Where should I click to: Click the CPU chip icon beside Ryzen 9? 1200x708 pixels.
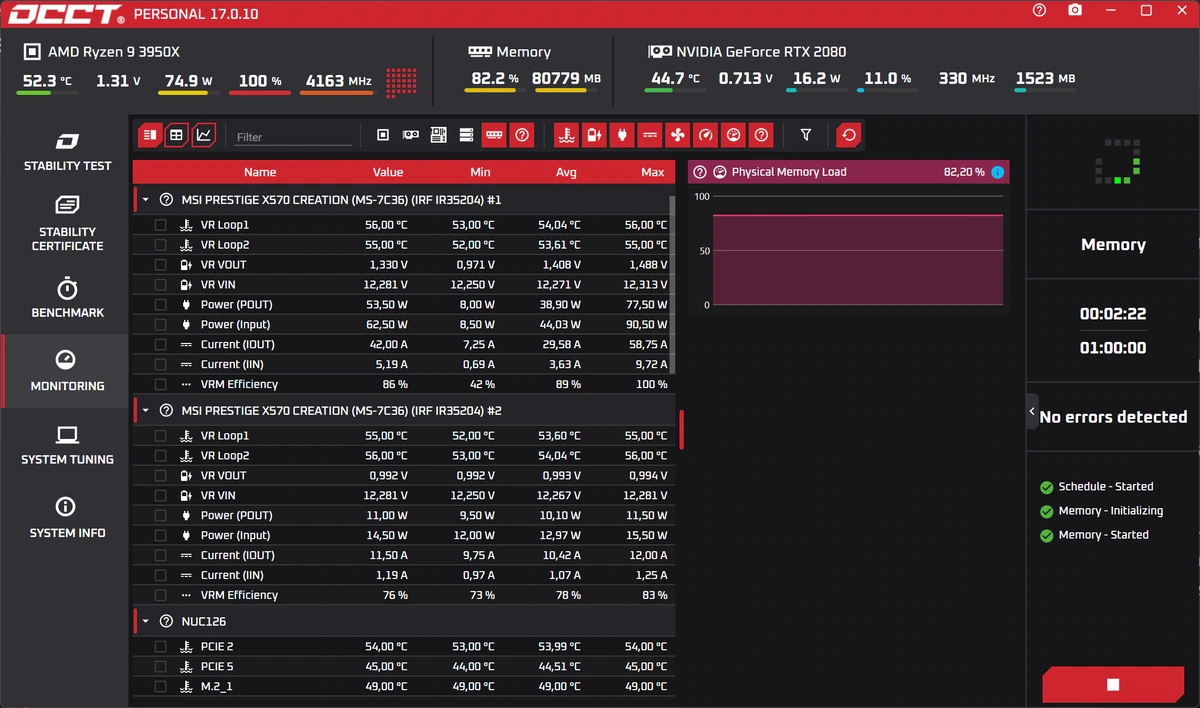point(31,52)
